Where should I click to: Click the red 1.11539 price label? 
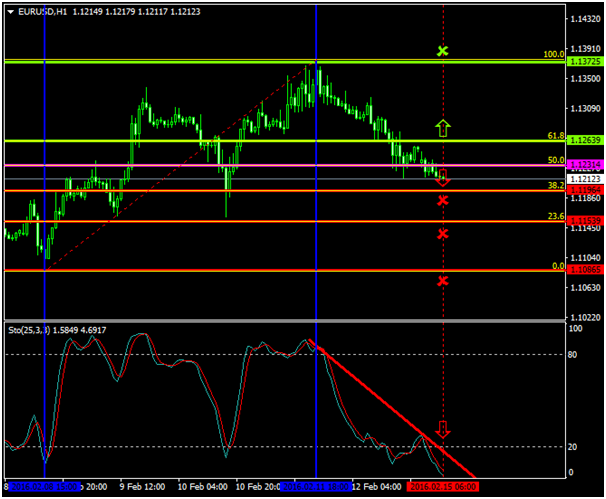point(583,220)
